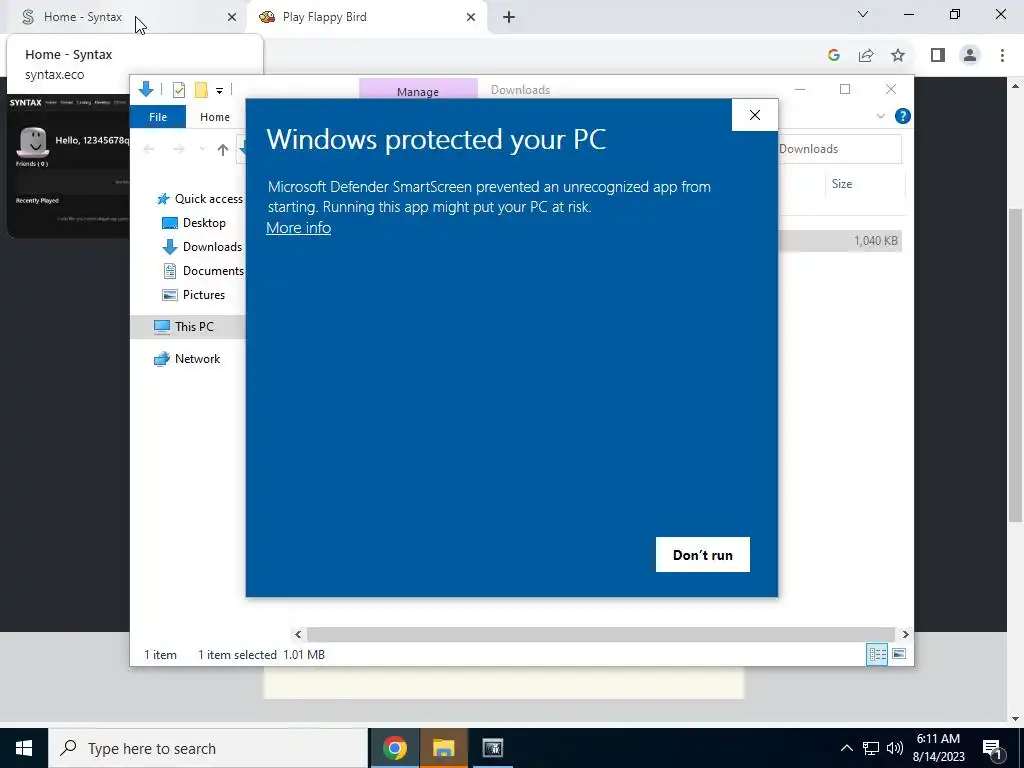Image resolution: width=1024 pixels, height=768 pixels.
Task: Open the clock showing 6:11 AM
Action: tap(938, 748)
